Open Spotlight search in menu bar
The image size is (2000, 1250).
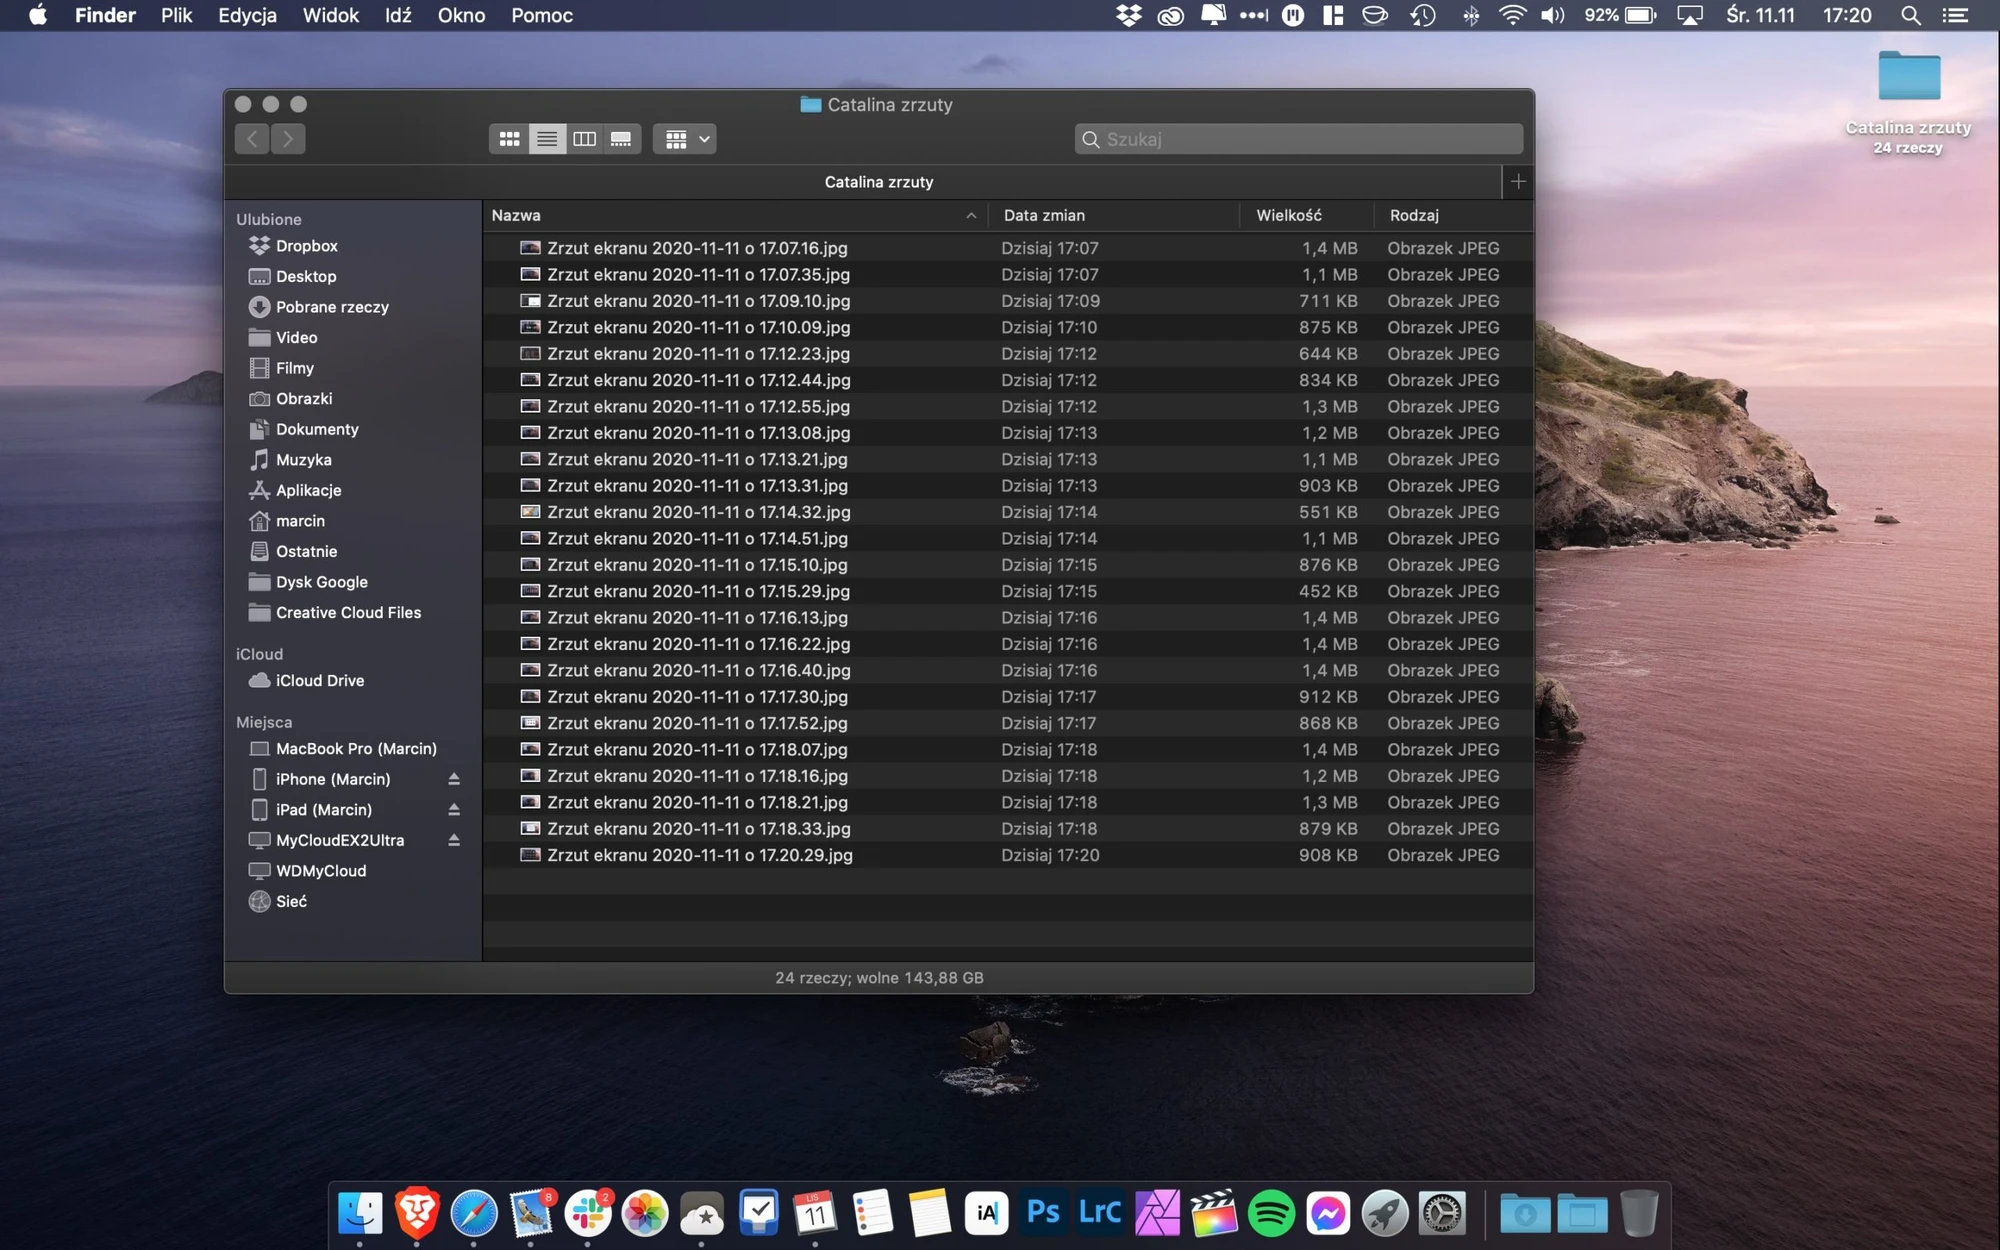pos(1910,15)
